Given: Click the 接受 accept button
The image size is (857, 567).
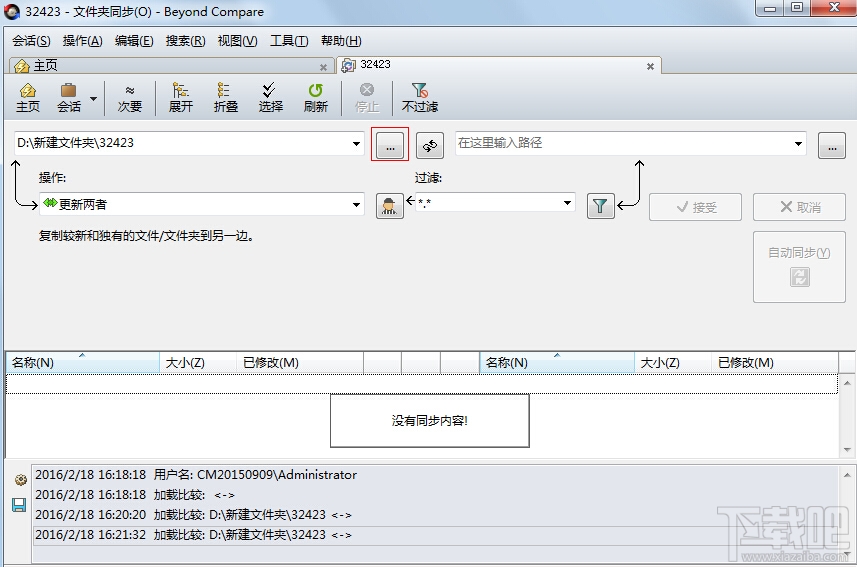Looking at the screenshot, I should pyautogui.click(x=695, y=207).
